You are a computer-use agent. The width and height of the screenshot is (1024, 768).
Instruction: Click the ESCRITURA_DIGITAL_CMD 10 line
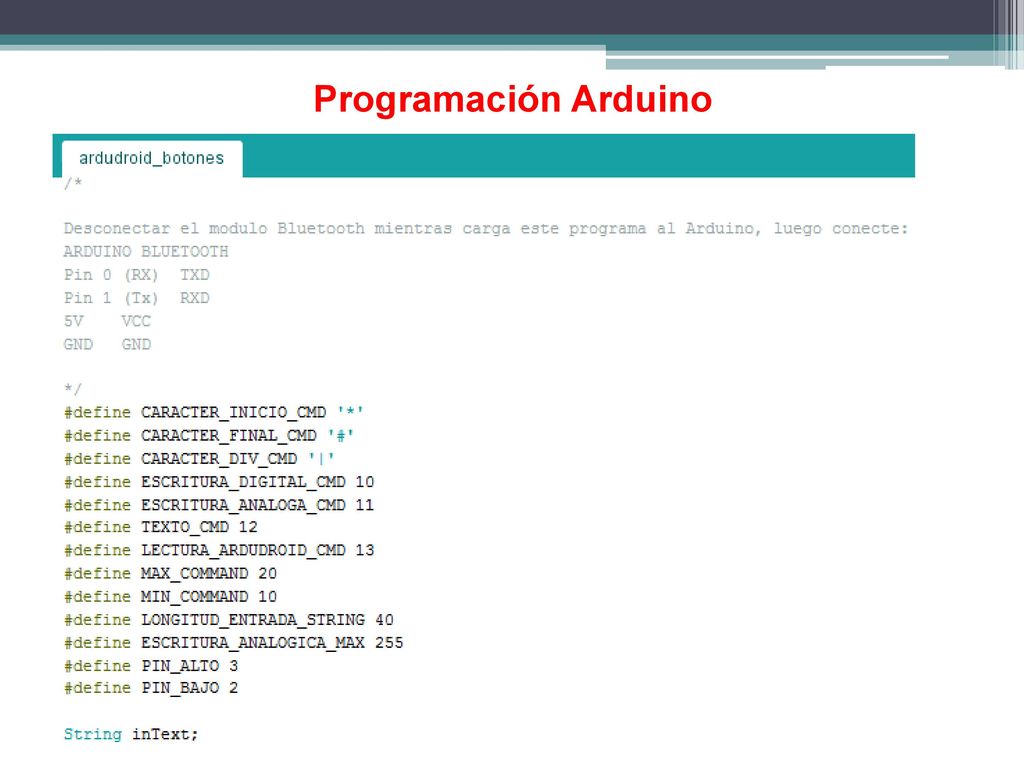219,482
